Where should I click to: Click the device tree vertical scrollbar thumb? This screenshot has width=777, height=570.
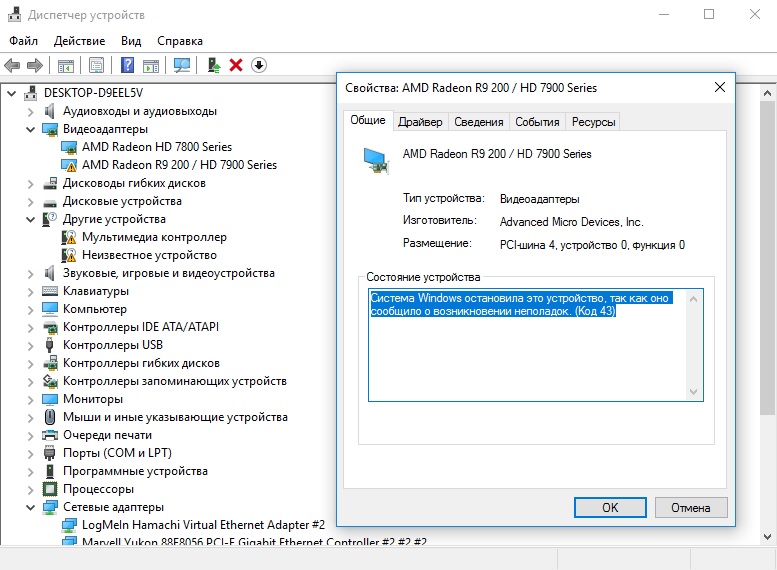click(x=767, y=258)
